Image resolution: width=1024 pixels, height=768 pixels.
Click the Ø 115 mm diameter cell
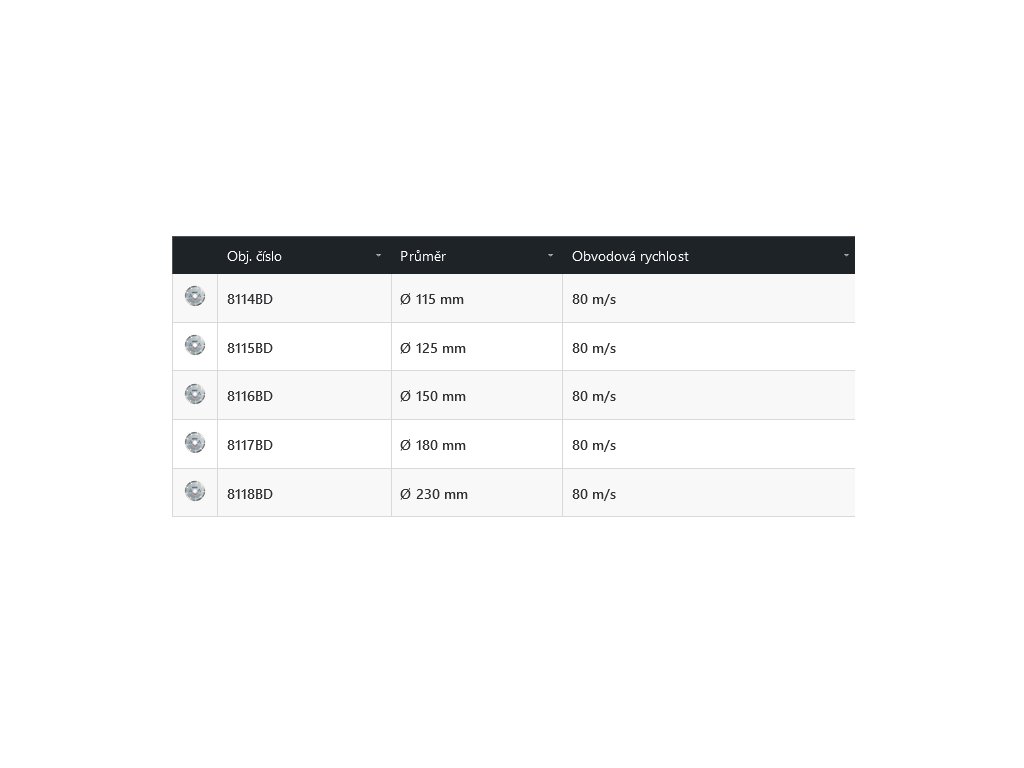coord(432,299)
